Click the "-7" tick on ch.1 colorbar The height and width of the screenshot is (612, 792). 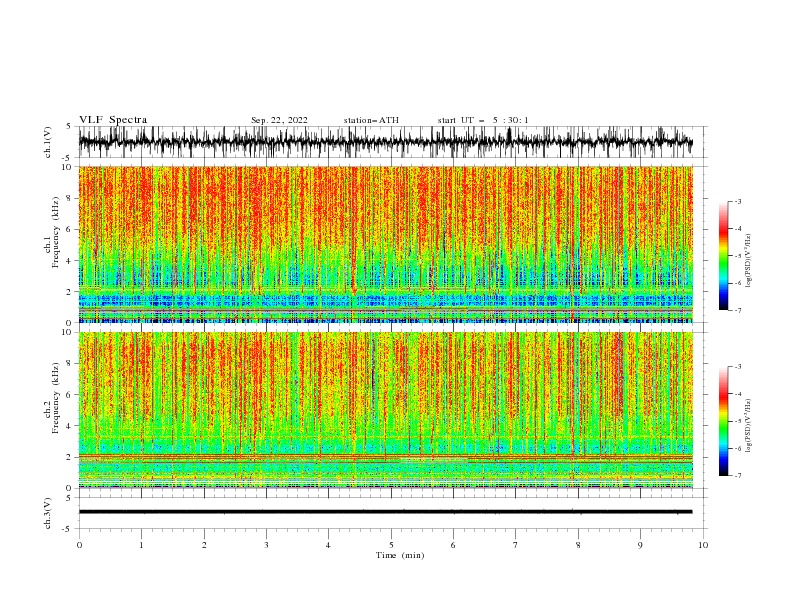(737, 310)
